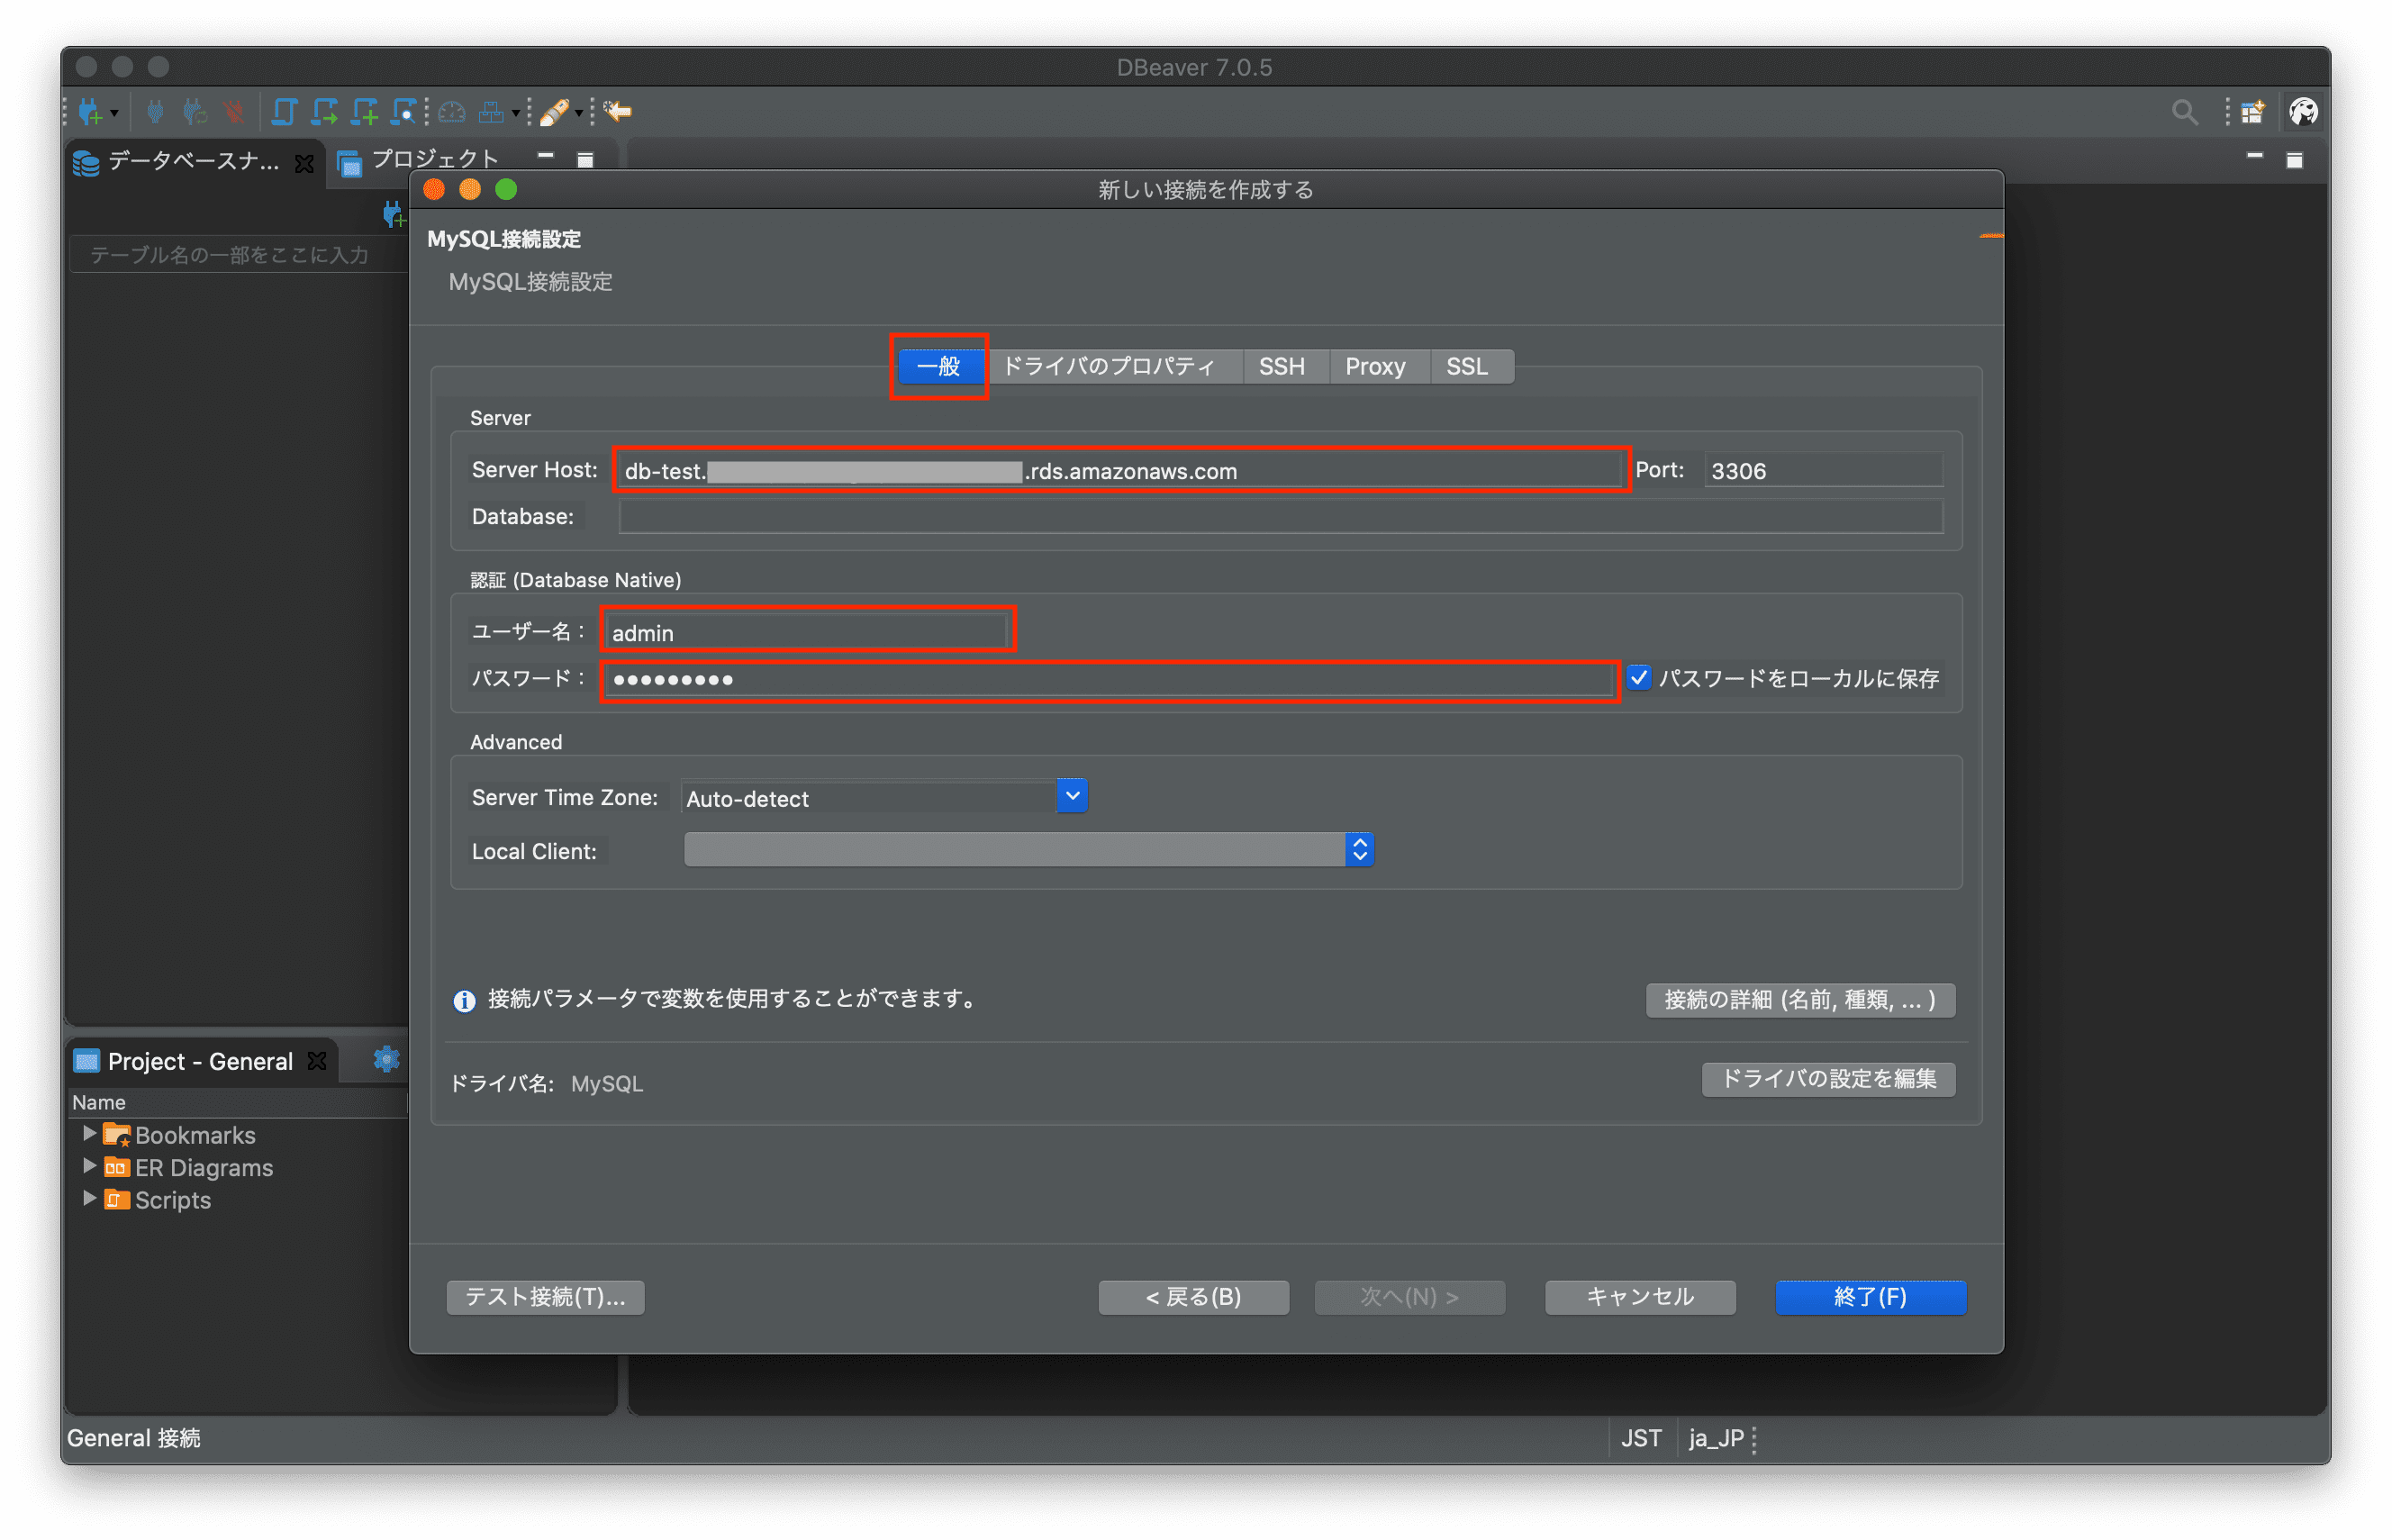Switch to the SSH tab

click(1281, 366)
